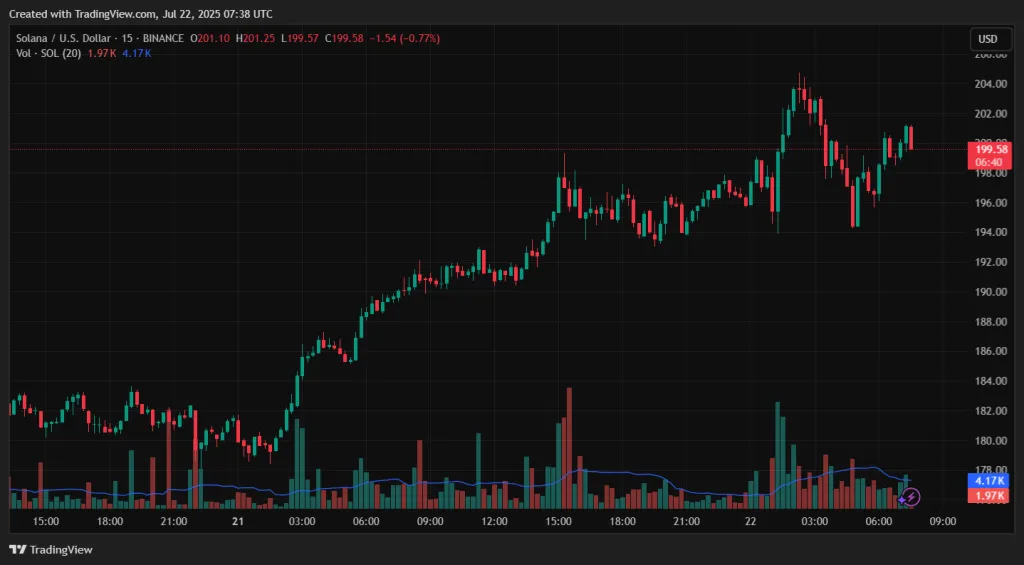This screenshot has height=565, width=1024.
Task: Click the blue 4.17K volume axis label
Action: pyautogui.click(x=988, y=481)
